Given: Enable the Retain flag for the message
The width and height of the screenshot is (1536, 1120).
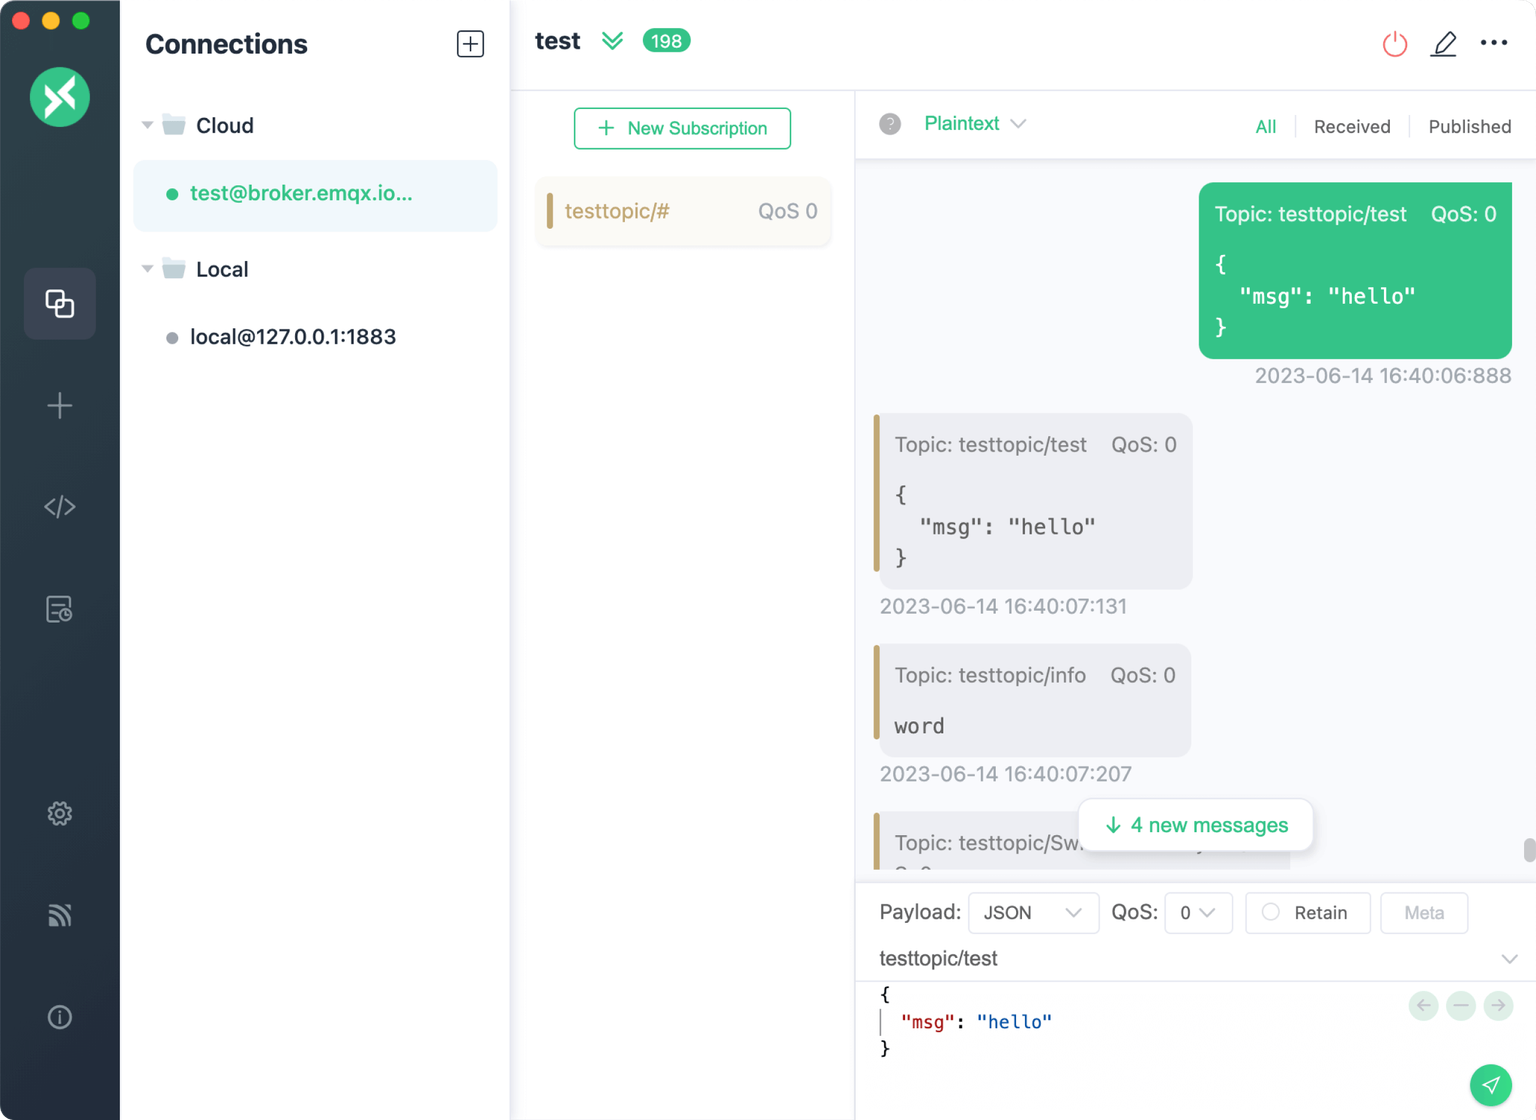Looking at the screenshot, I should tap(1307, 912).
